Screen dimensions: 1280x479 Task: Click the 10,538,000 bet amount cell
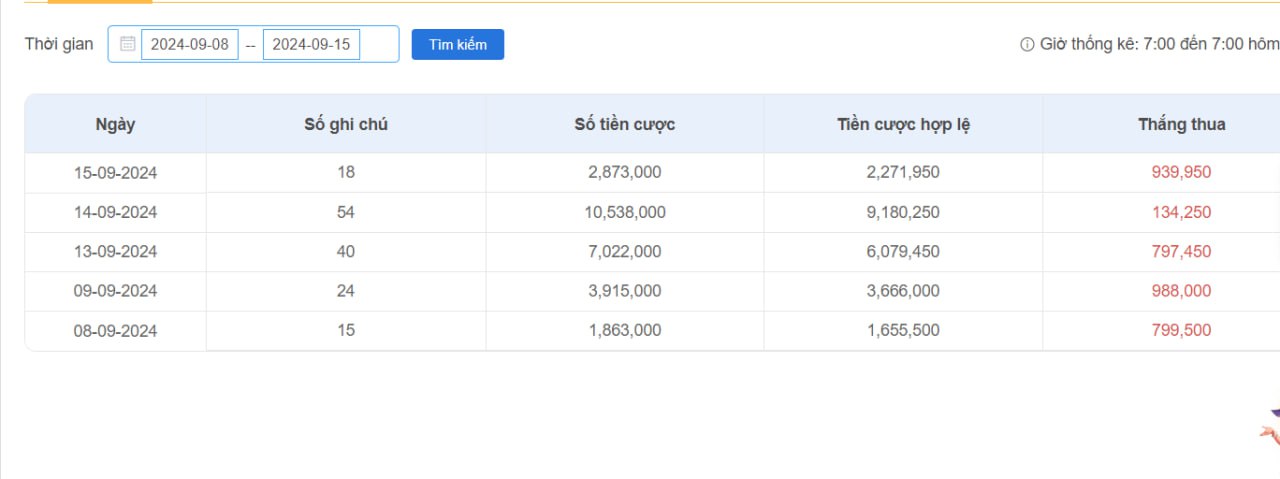pyautogui.click(x=625, y=212)
